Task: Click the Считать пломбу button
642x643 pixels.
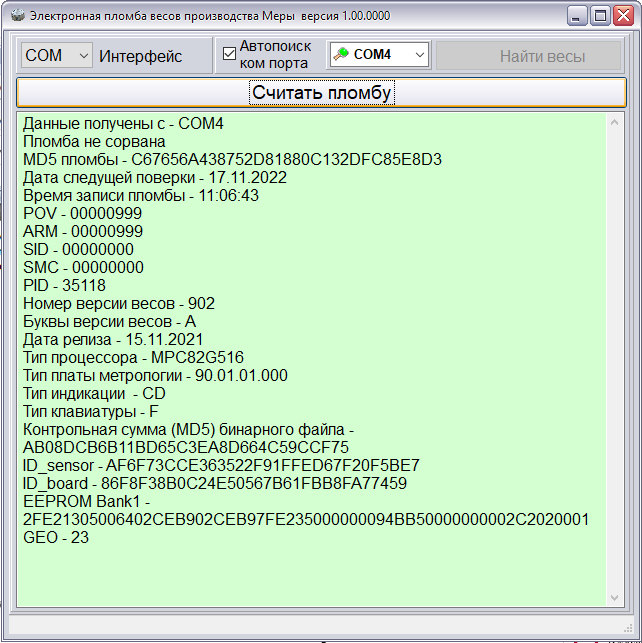Action: [321, 93]
